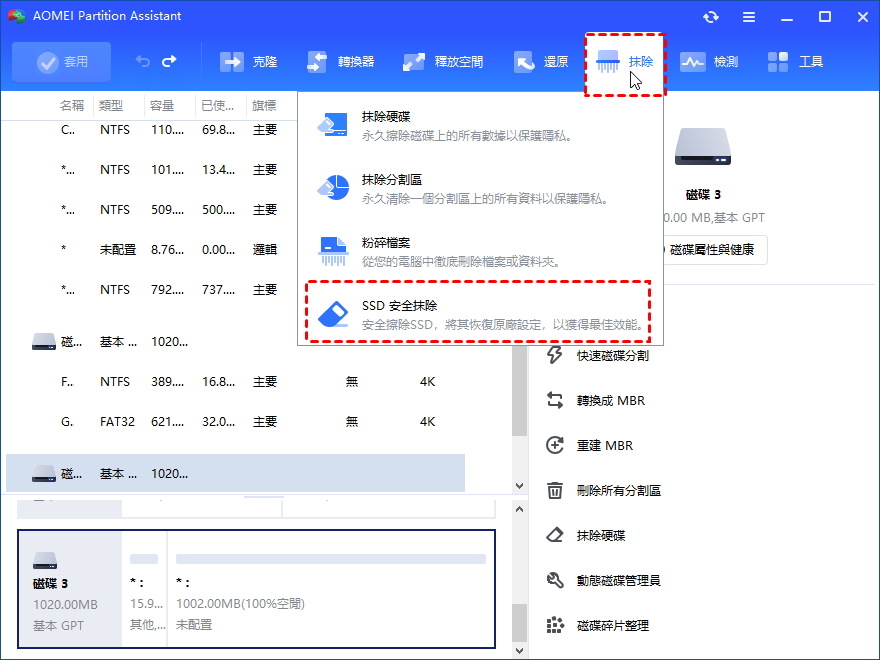Click the 抹除硬碟 disk icon in the menu
The height and width of the screenshot is (660, 880).
click(333, 125)
